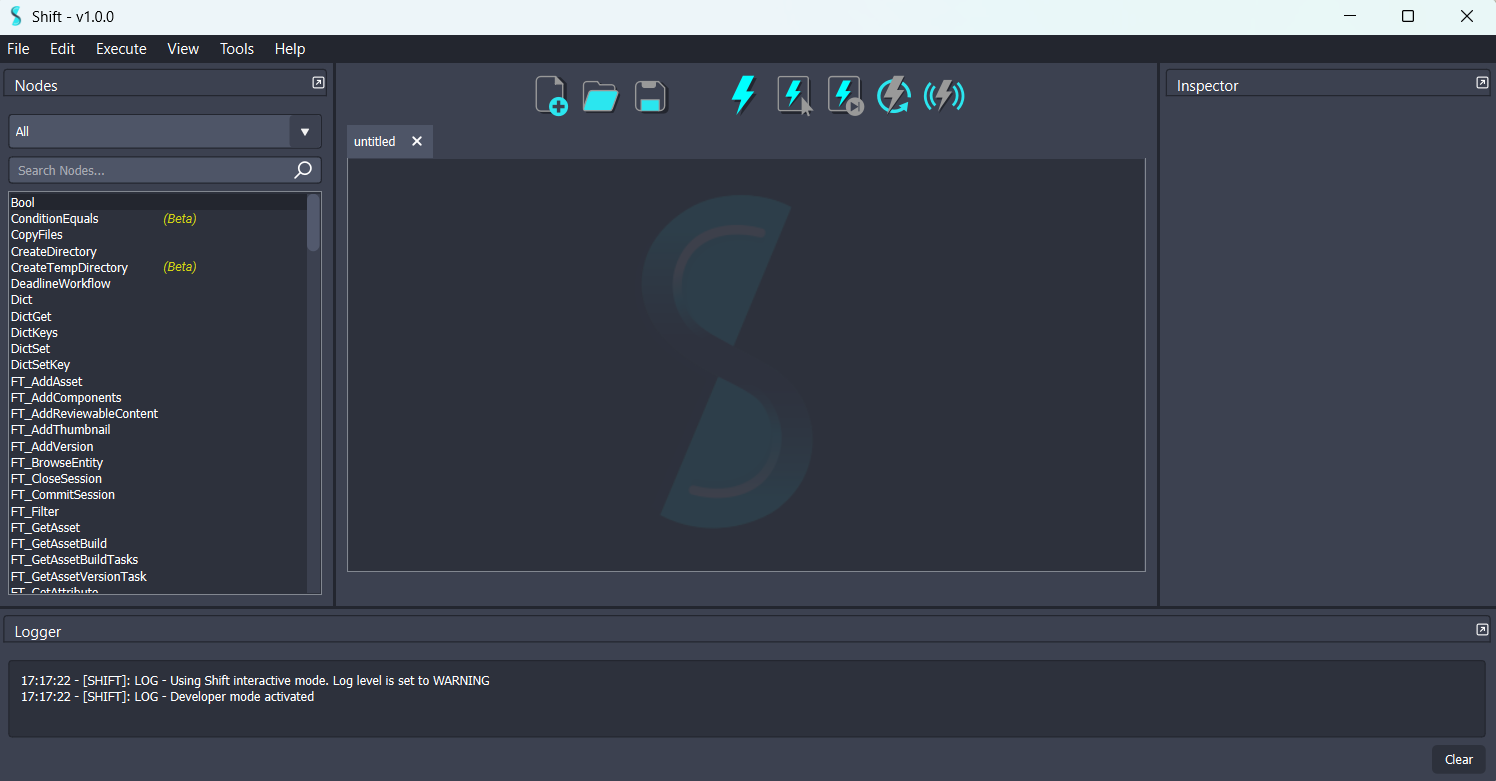Run execute-selected using the lightning-cursor icon
The width and height of the screenshot is (1496, 781).
coord(792,94)
